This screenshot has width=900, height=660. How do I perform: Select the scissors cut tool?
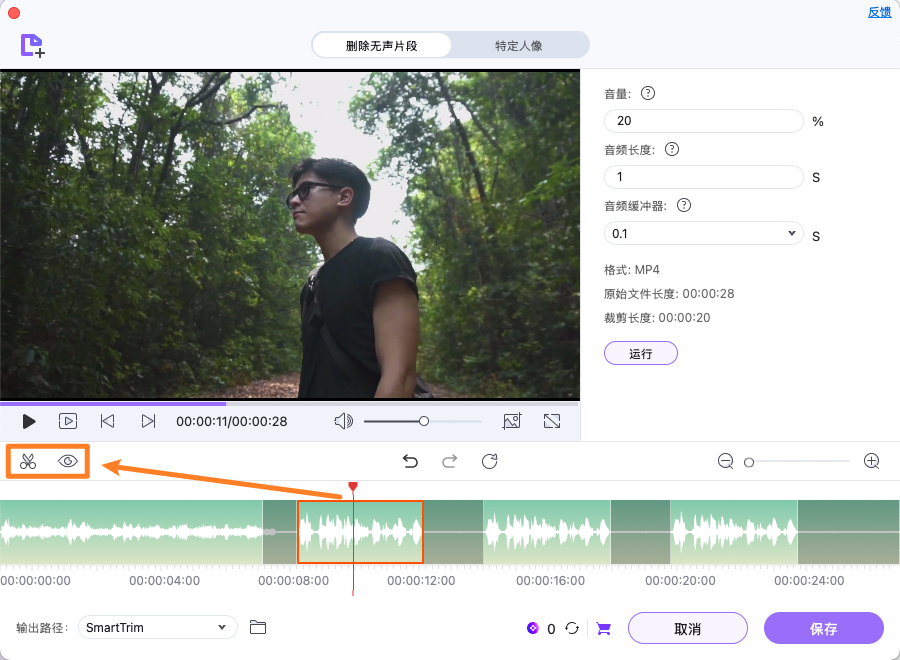(x=29, y=461)
